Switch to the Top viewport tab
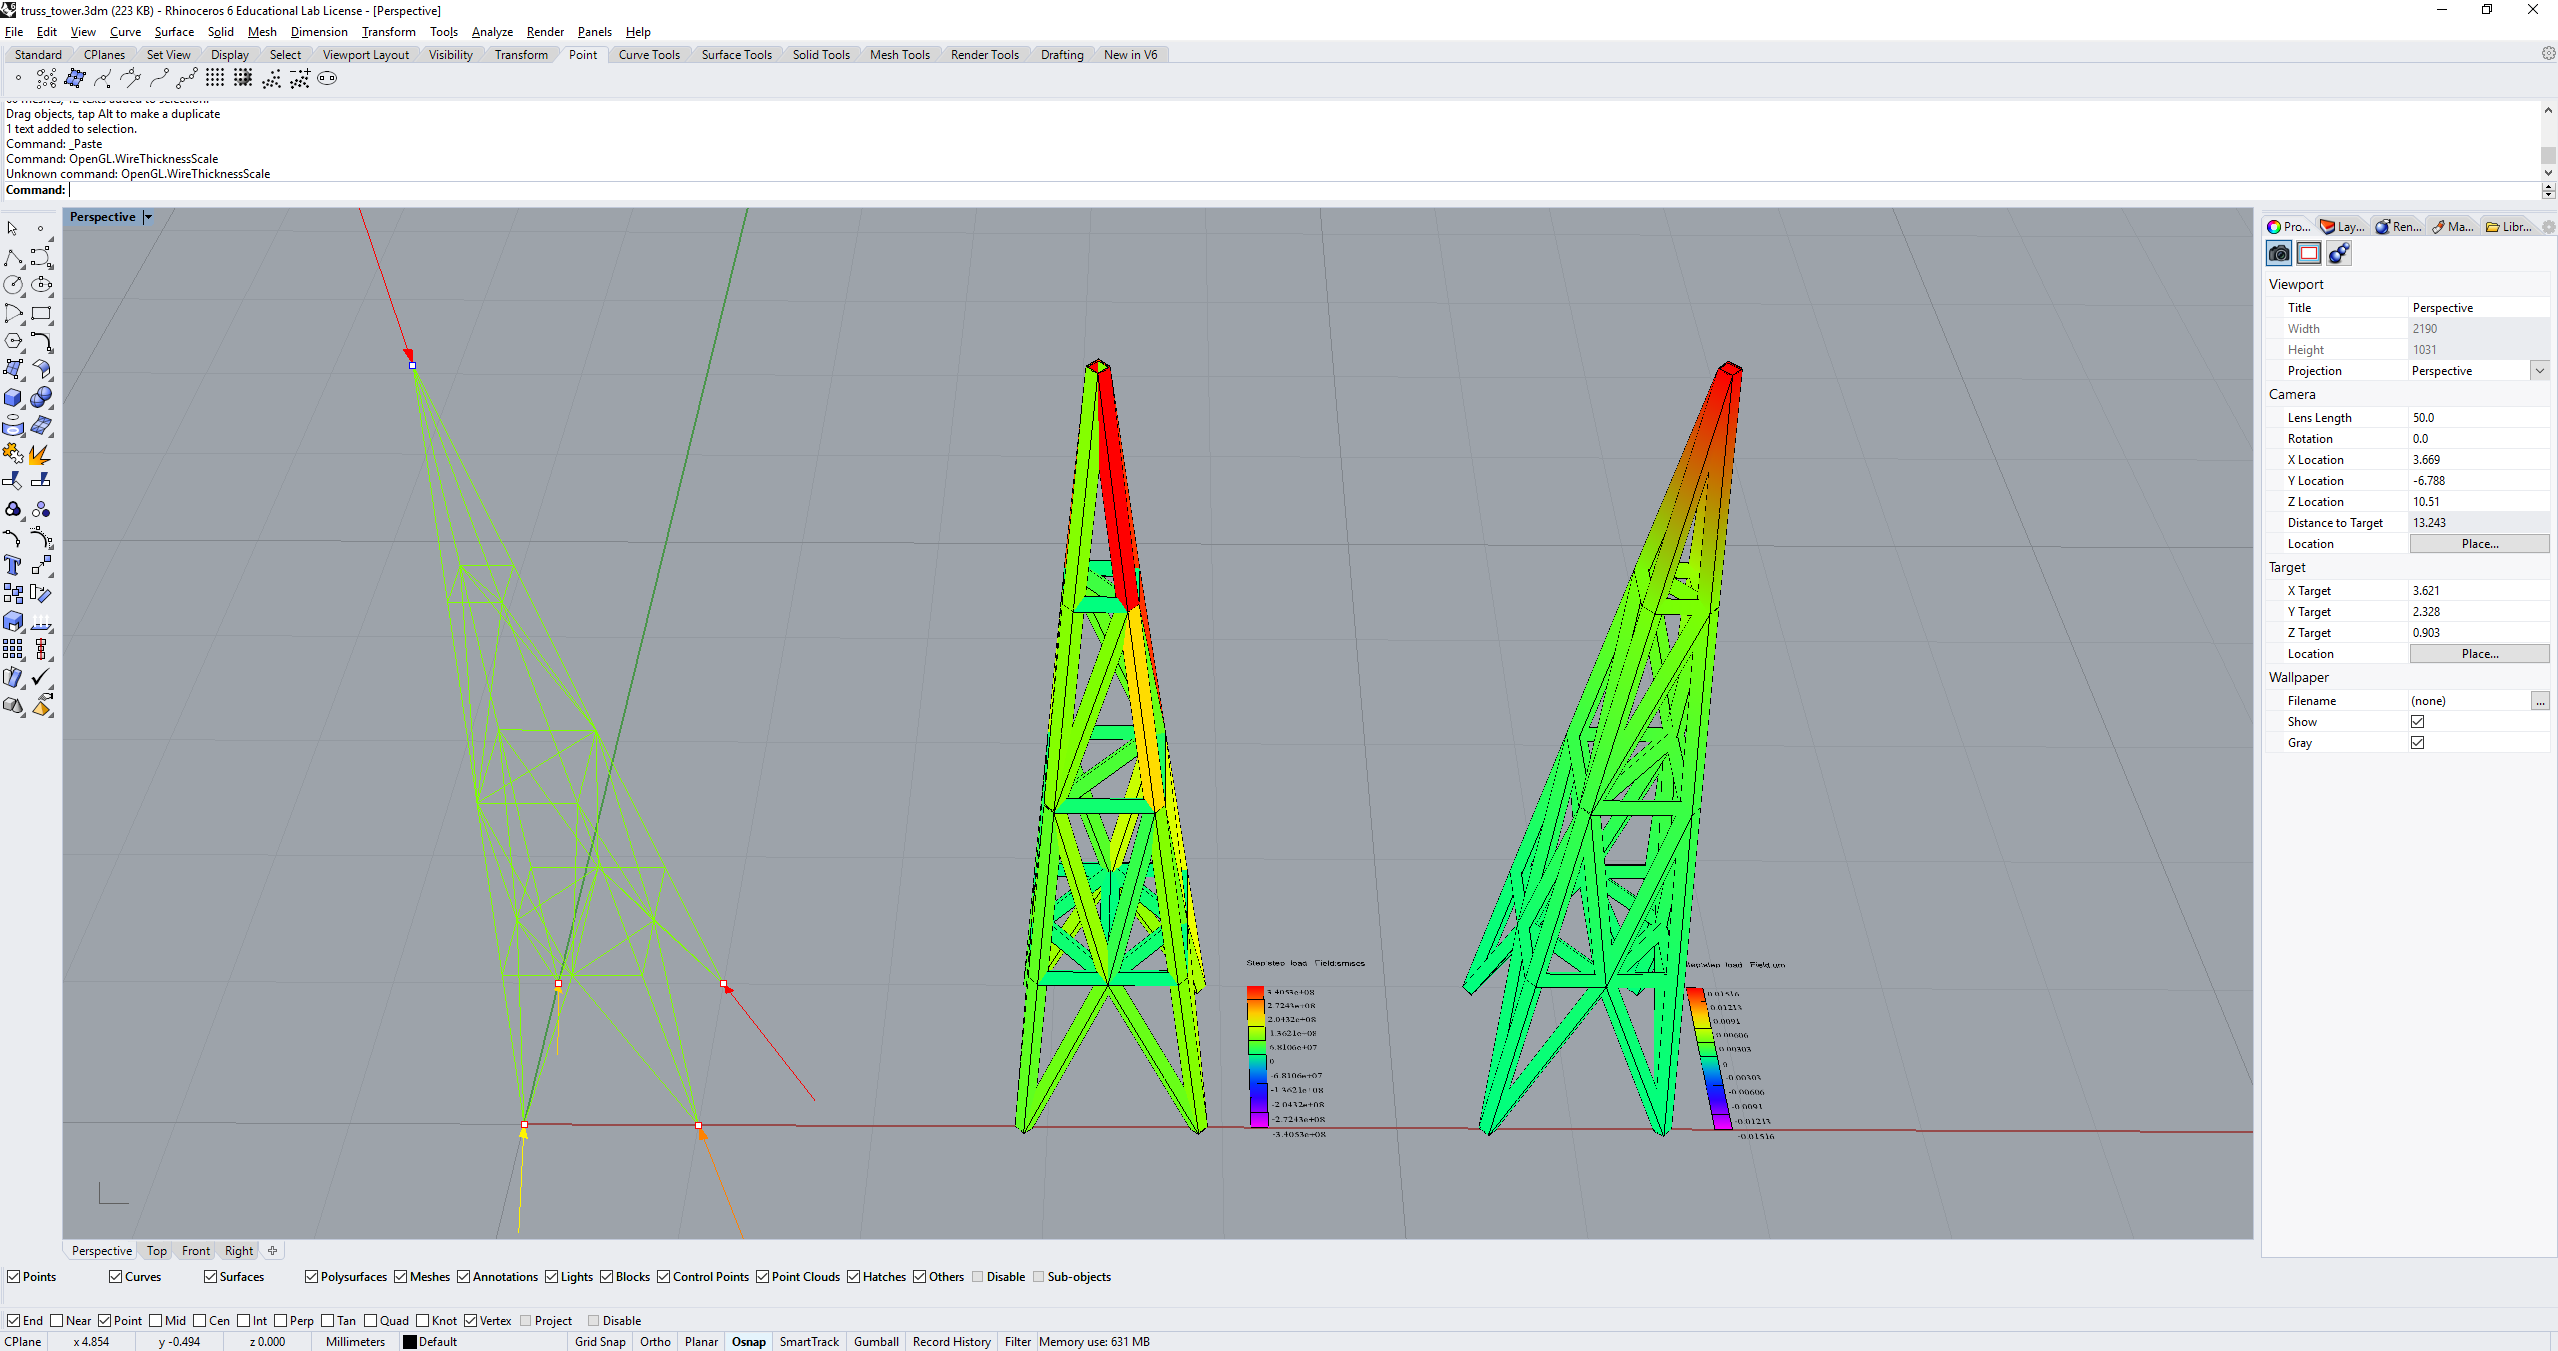The width and height of the screenshot is (2558, 1351). pos(156,1250)
